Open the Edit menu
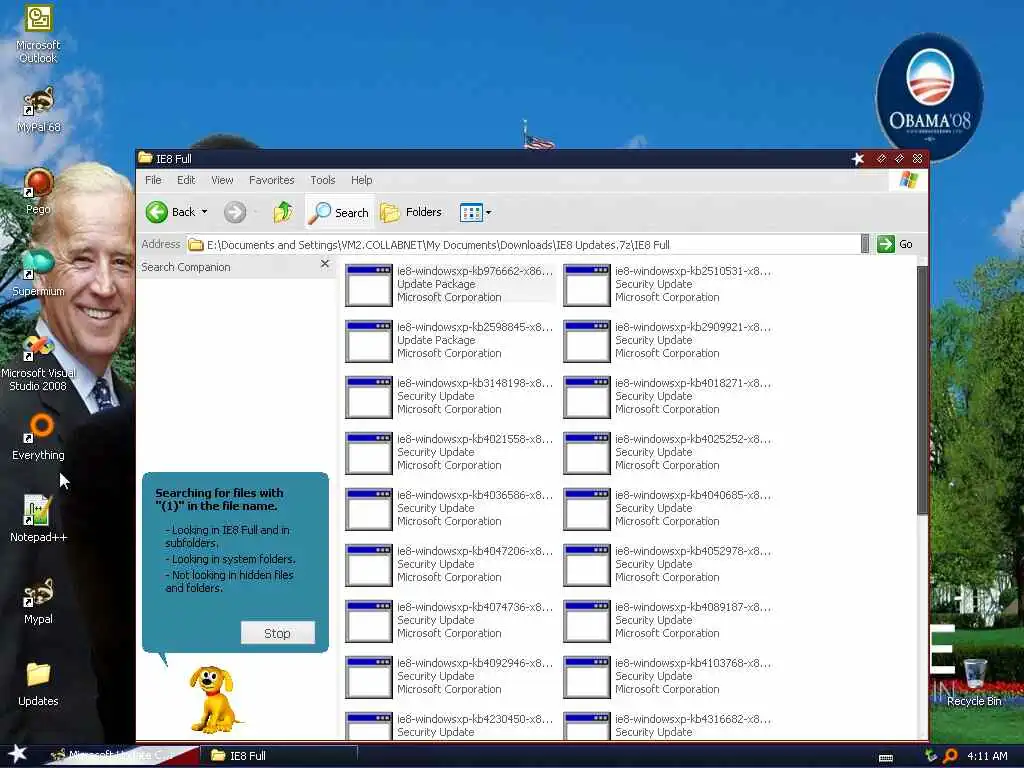 (186, 180)
